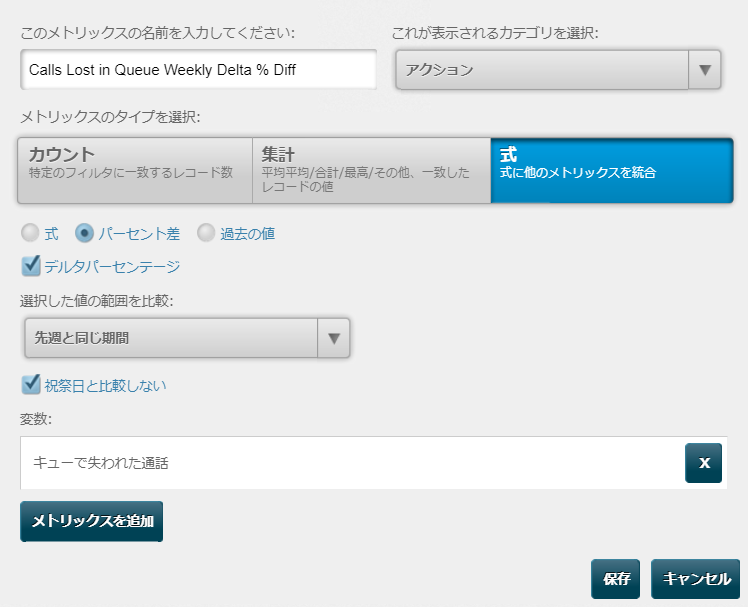Screen dimensions: 748x607
Task: Click the メトリックスを追加 button
Action: tap(92, 521)
